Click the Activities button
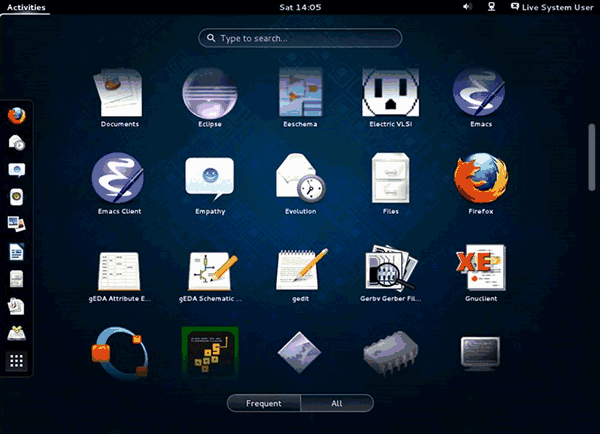 coord(27,7)
